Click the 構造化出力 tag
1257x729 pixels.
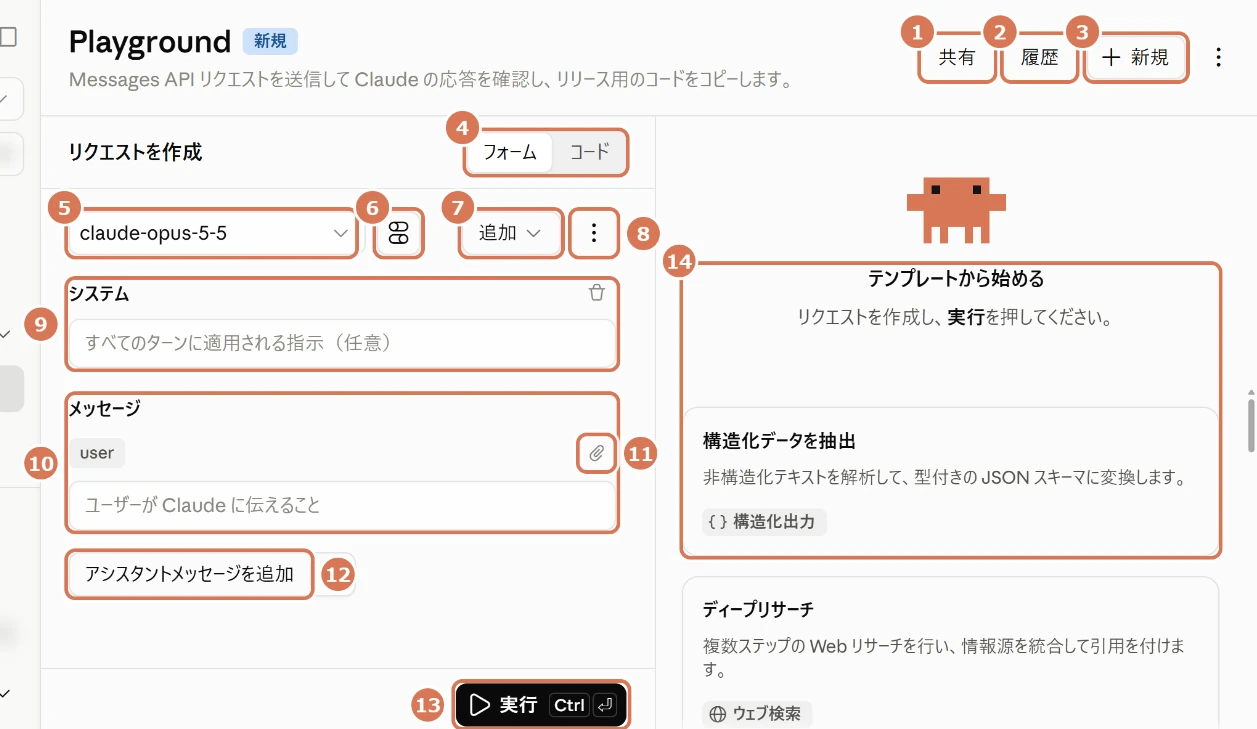coord(764,521)
